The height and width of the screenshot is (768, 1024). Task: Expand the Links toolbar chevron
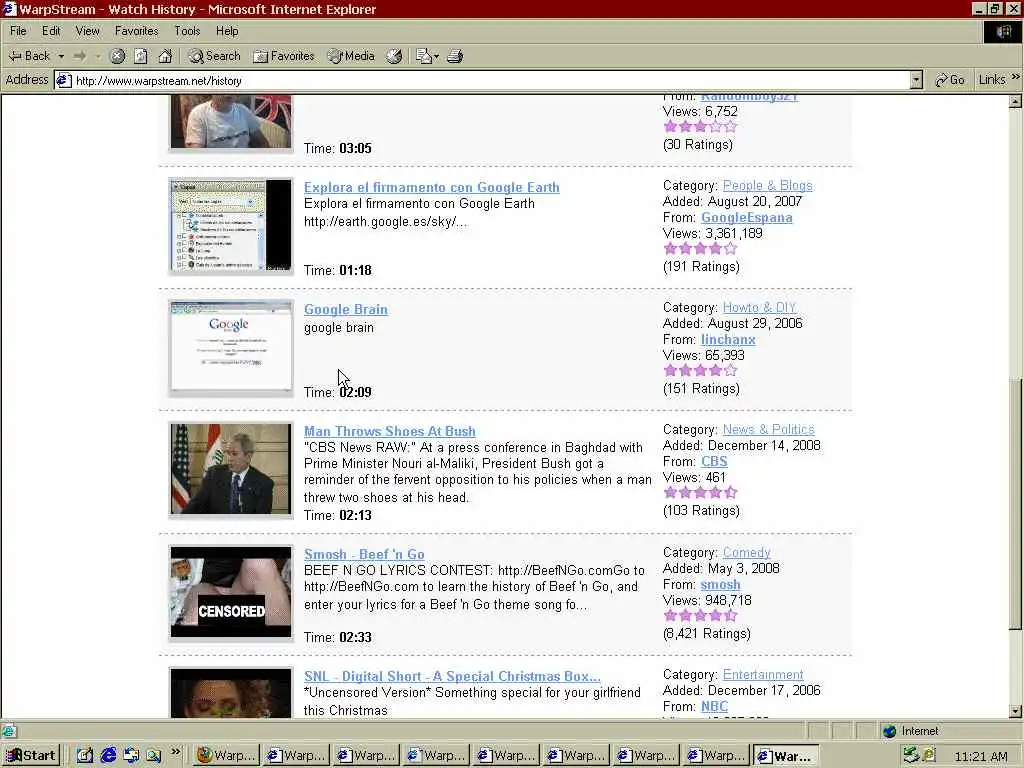click(x=1016, y=77)
